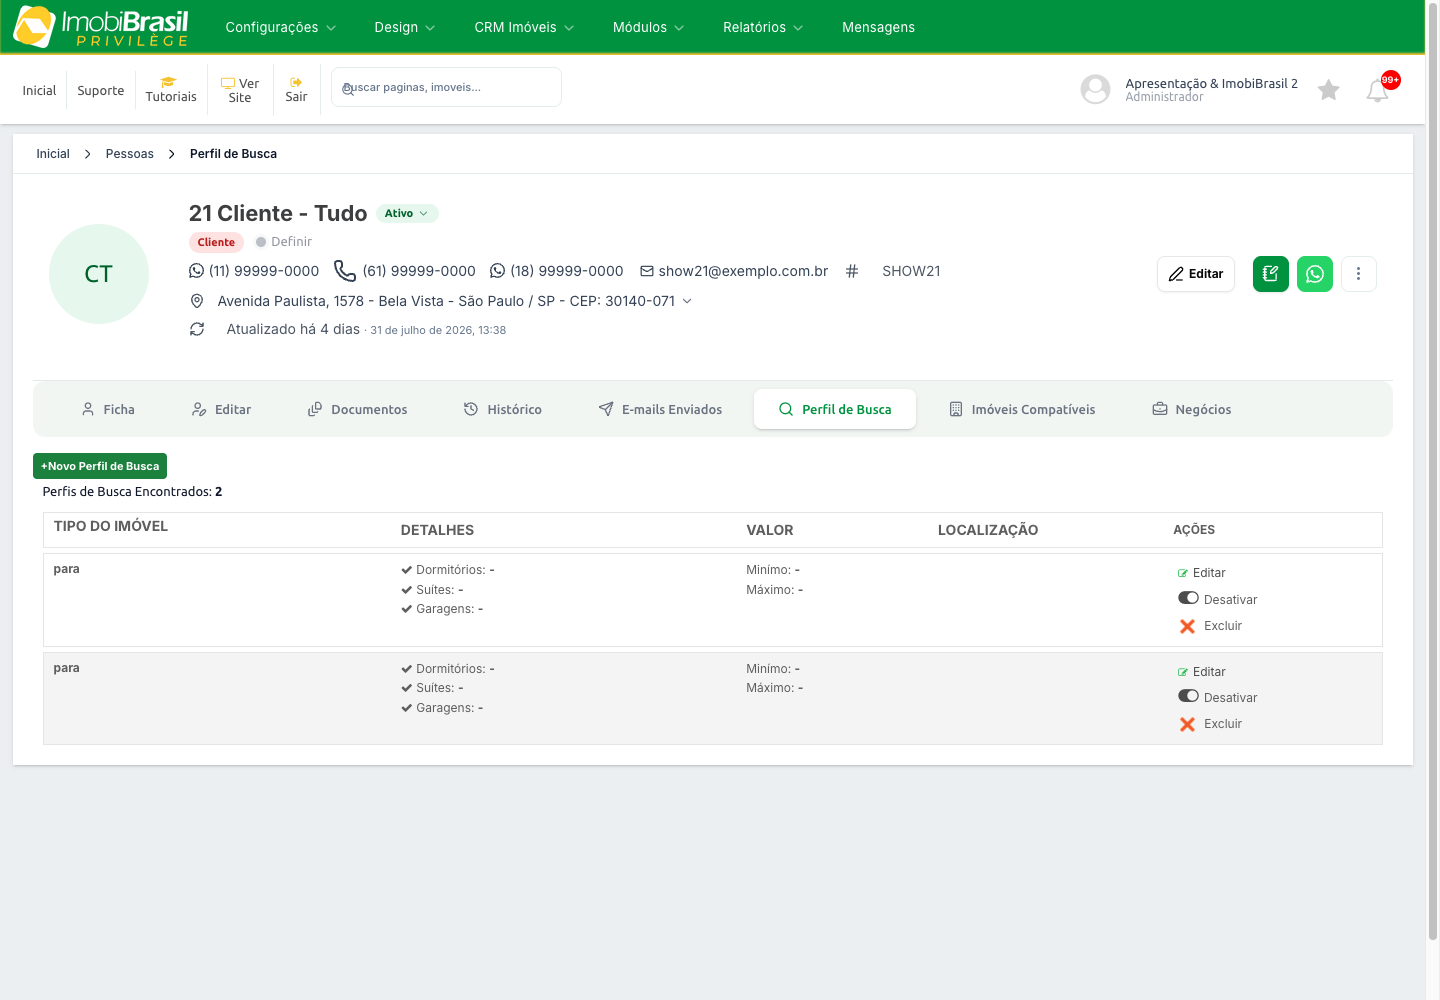This screenshot has width=1440, height=1000.
Task: Click the user avatar icon
Action: click(1096, 89)
